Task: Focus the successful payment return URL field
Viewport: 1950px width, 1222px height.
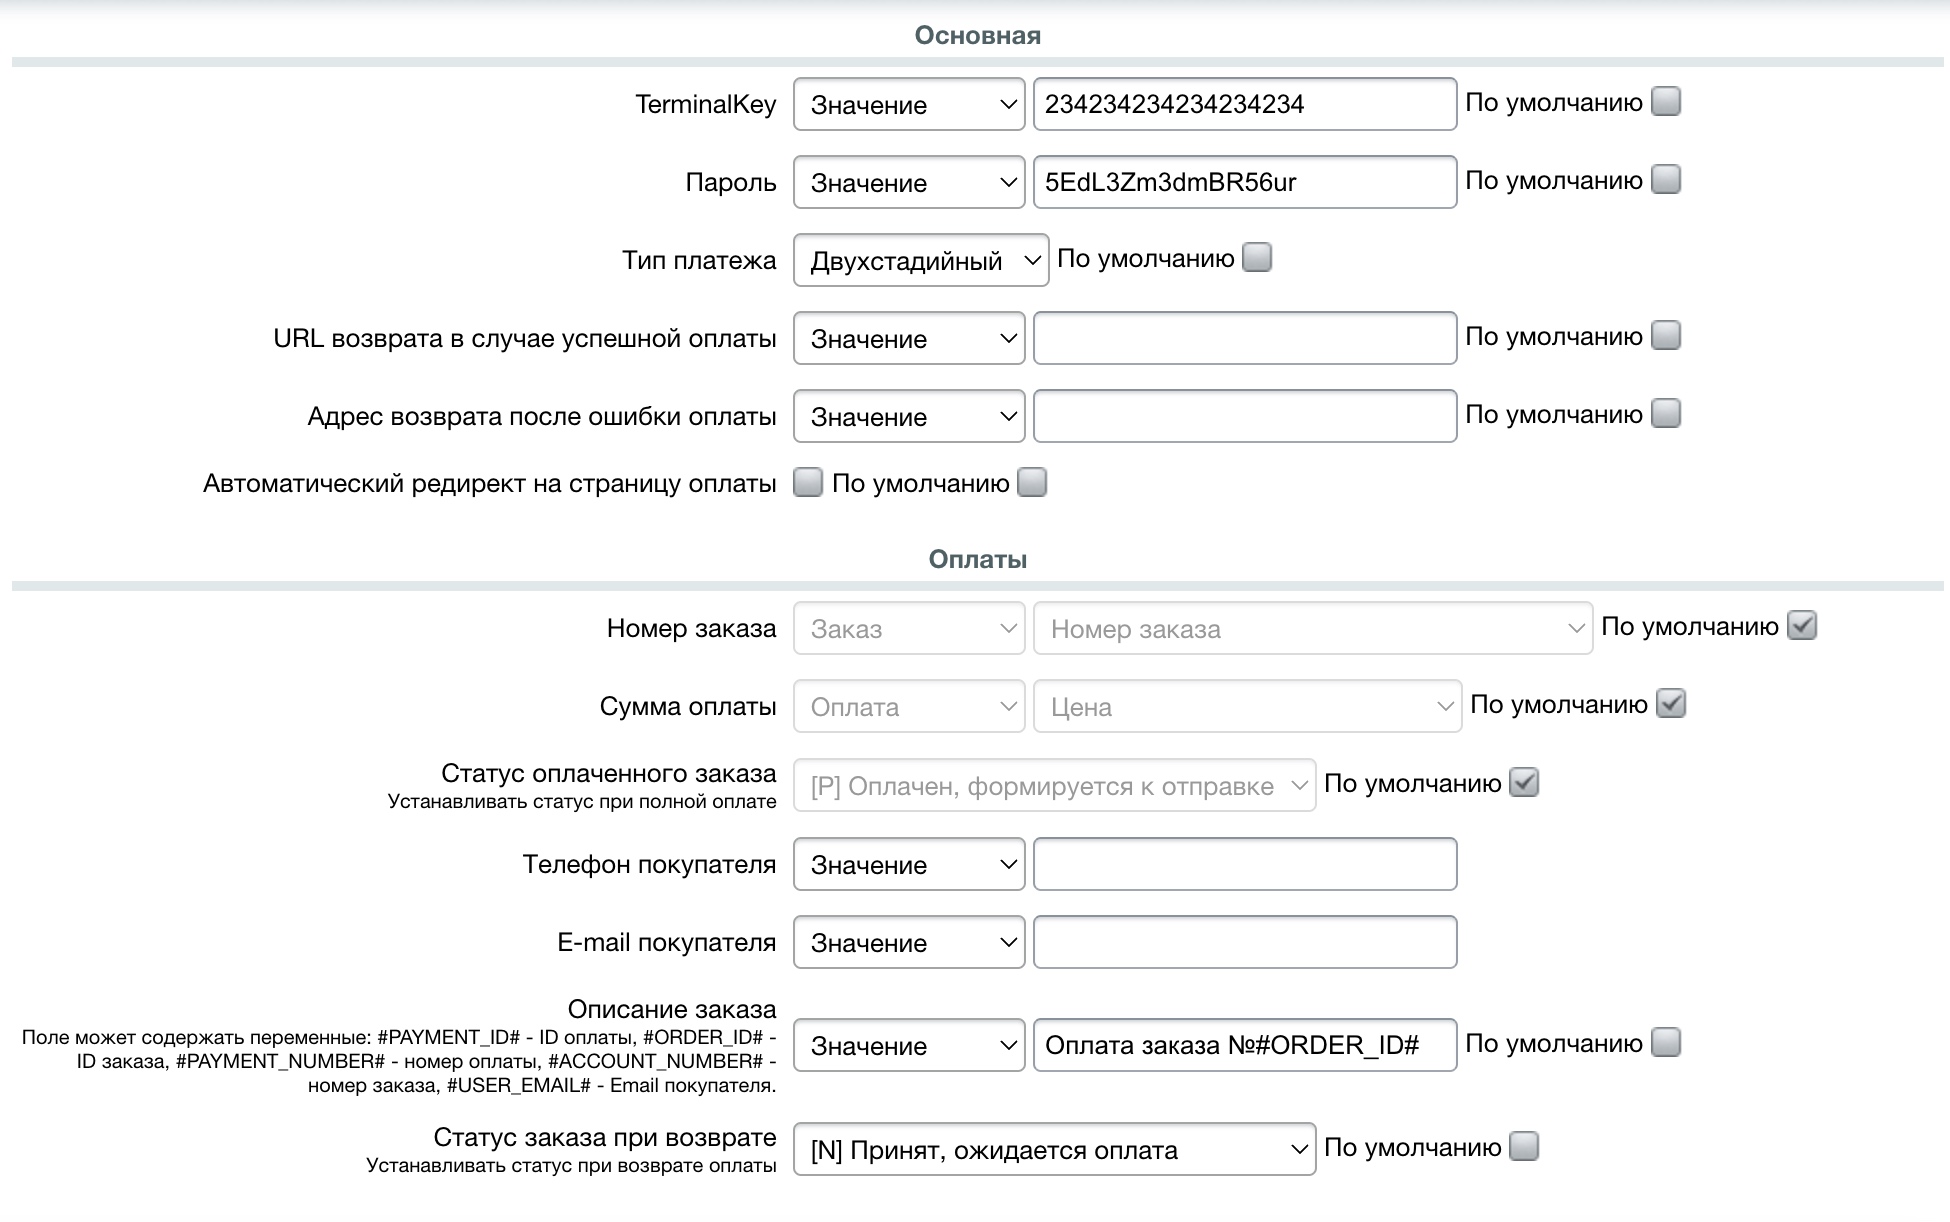Action: coord(1244,338)
